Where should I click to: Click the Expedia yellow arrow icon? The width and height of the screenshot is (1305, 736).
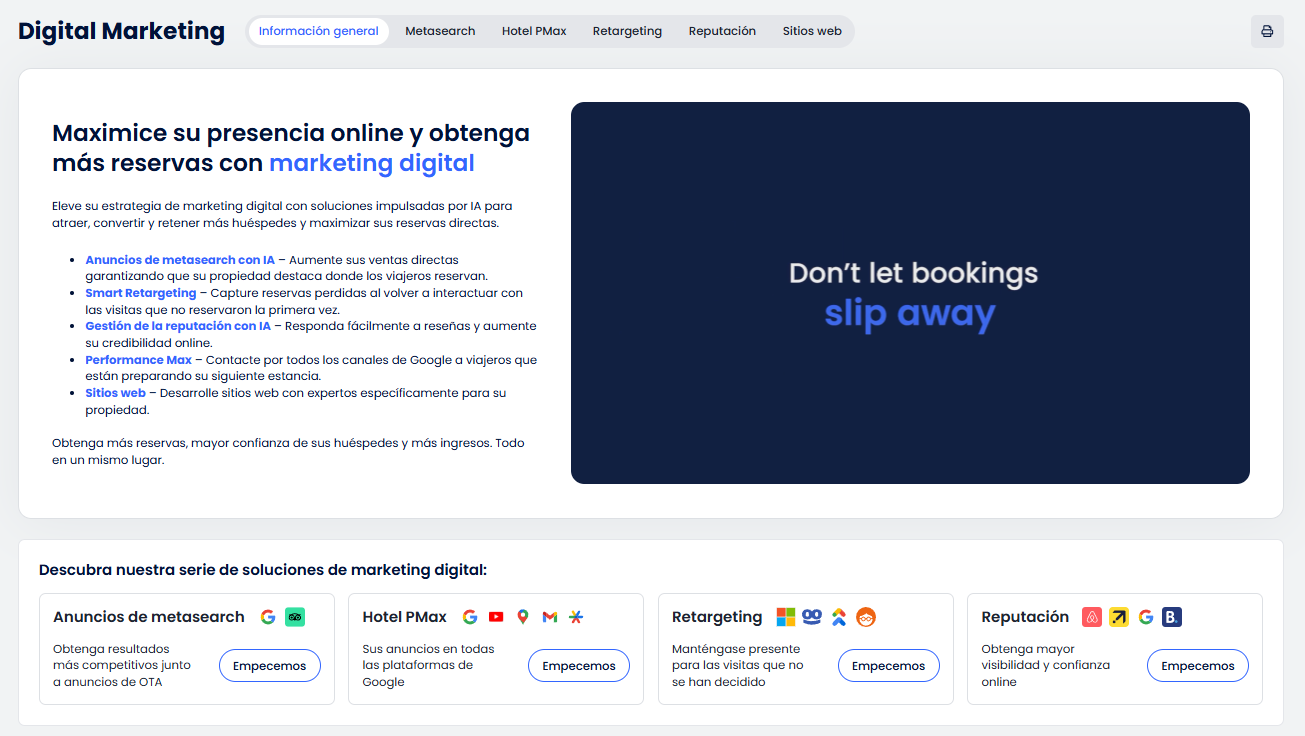pyautogui.click(x=1119, y=617)
